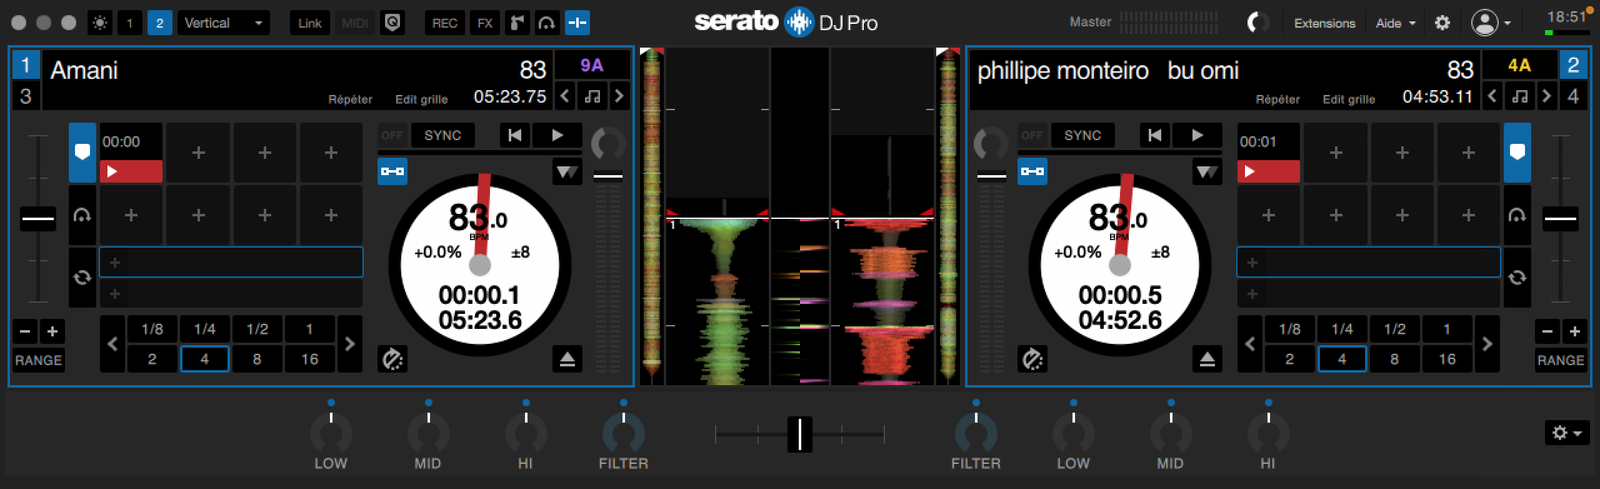Increase pitch with plus on deck 1
The image size is (1600, 489).
(52, 331)
